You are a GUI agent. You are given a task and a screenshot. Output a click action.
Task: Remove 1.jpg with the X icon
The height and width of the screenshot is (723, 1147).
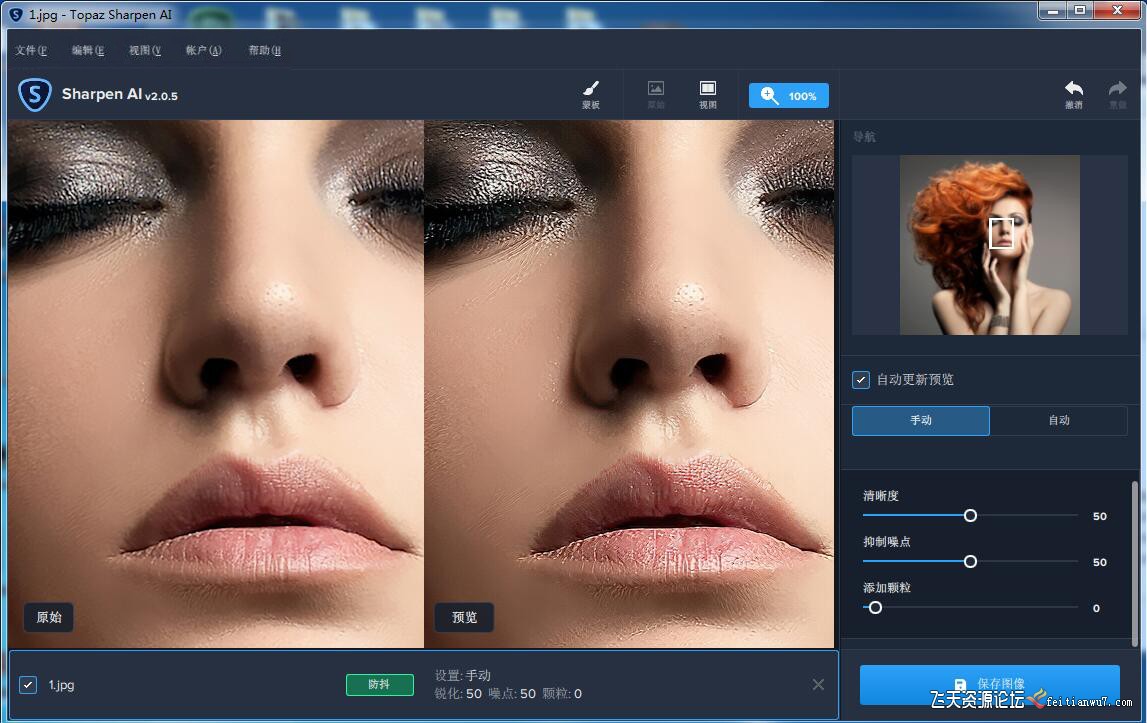coord(818,684)
